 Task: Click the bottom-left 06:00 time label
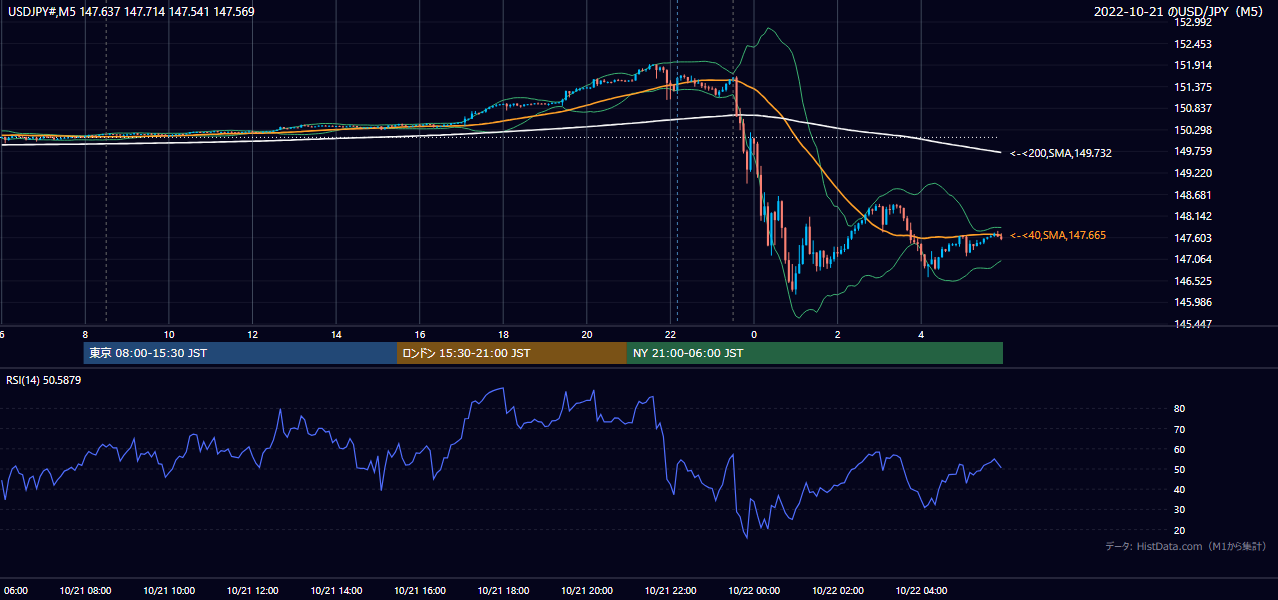14,591
